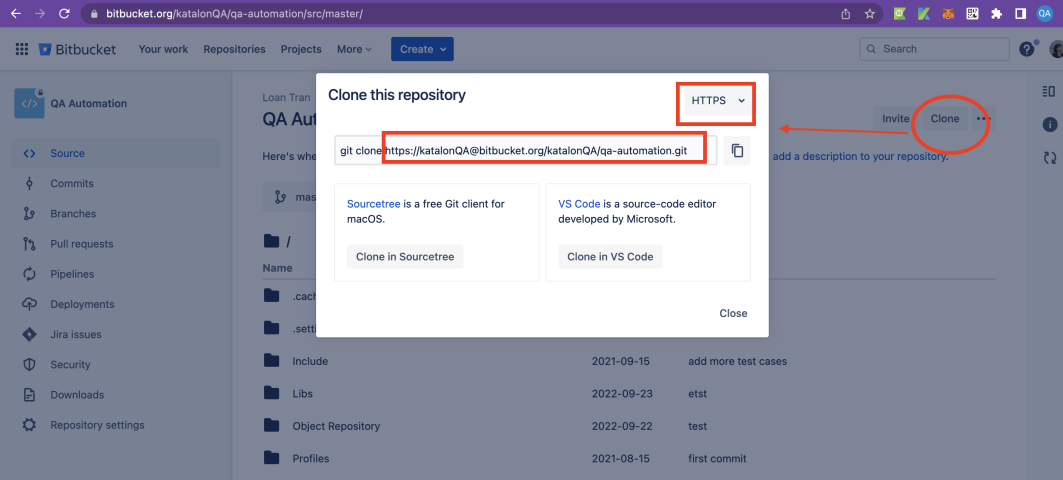
Task: Close the Clone this repository dialog
Action: coord(733,313)
